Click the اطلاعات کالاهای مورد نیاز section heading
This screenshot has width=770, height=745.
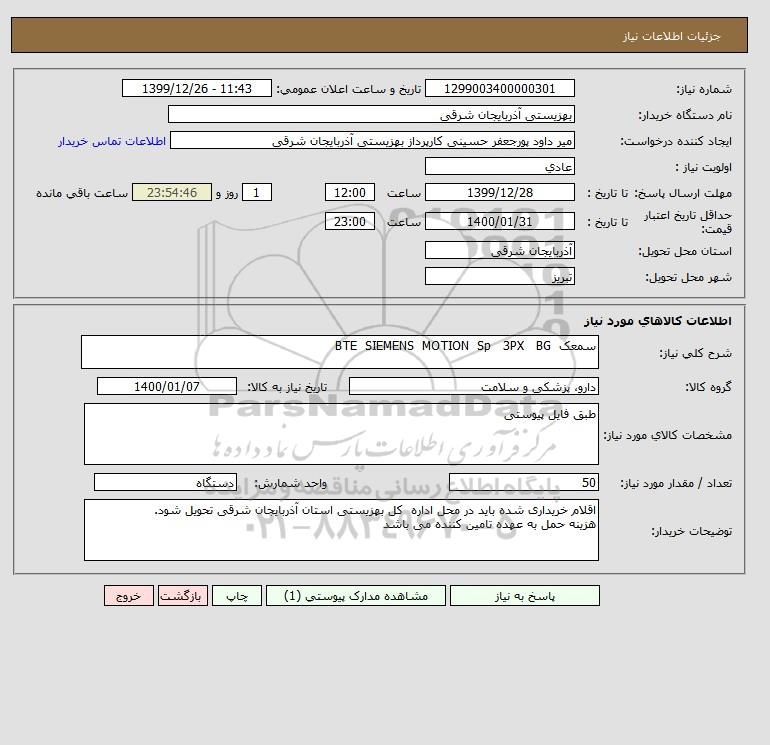pyautogui.click(x=658, y=321)
